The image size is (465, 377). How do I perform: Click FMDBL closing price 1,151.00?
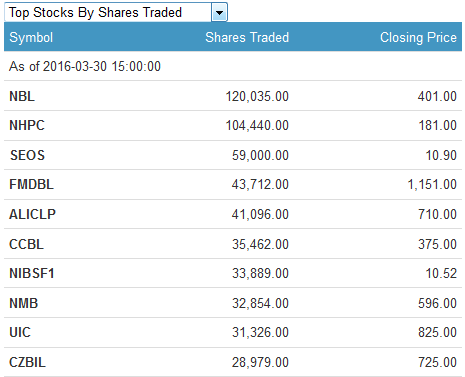(x=432, y=184)
